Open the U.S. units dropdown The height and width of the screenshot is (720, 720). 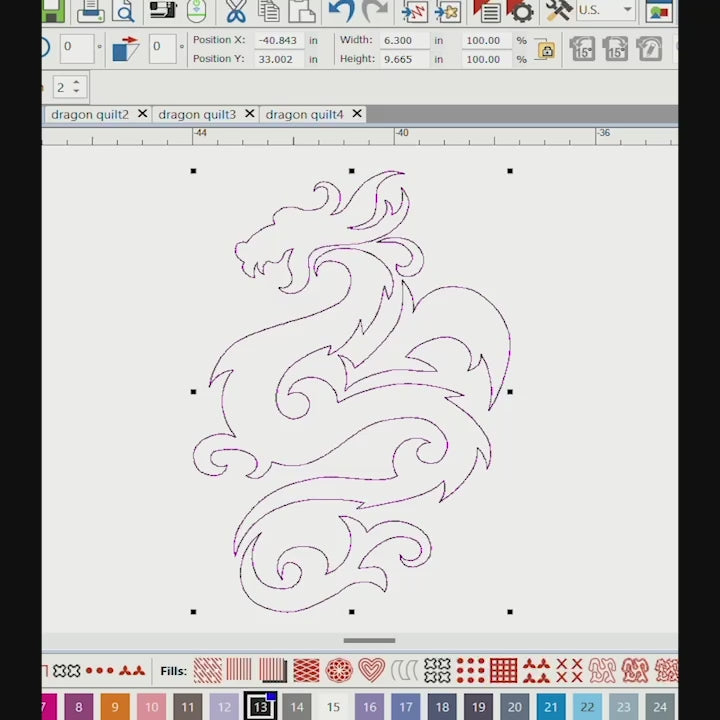[607, 10]
